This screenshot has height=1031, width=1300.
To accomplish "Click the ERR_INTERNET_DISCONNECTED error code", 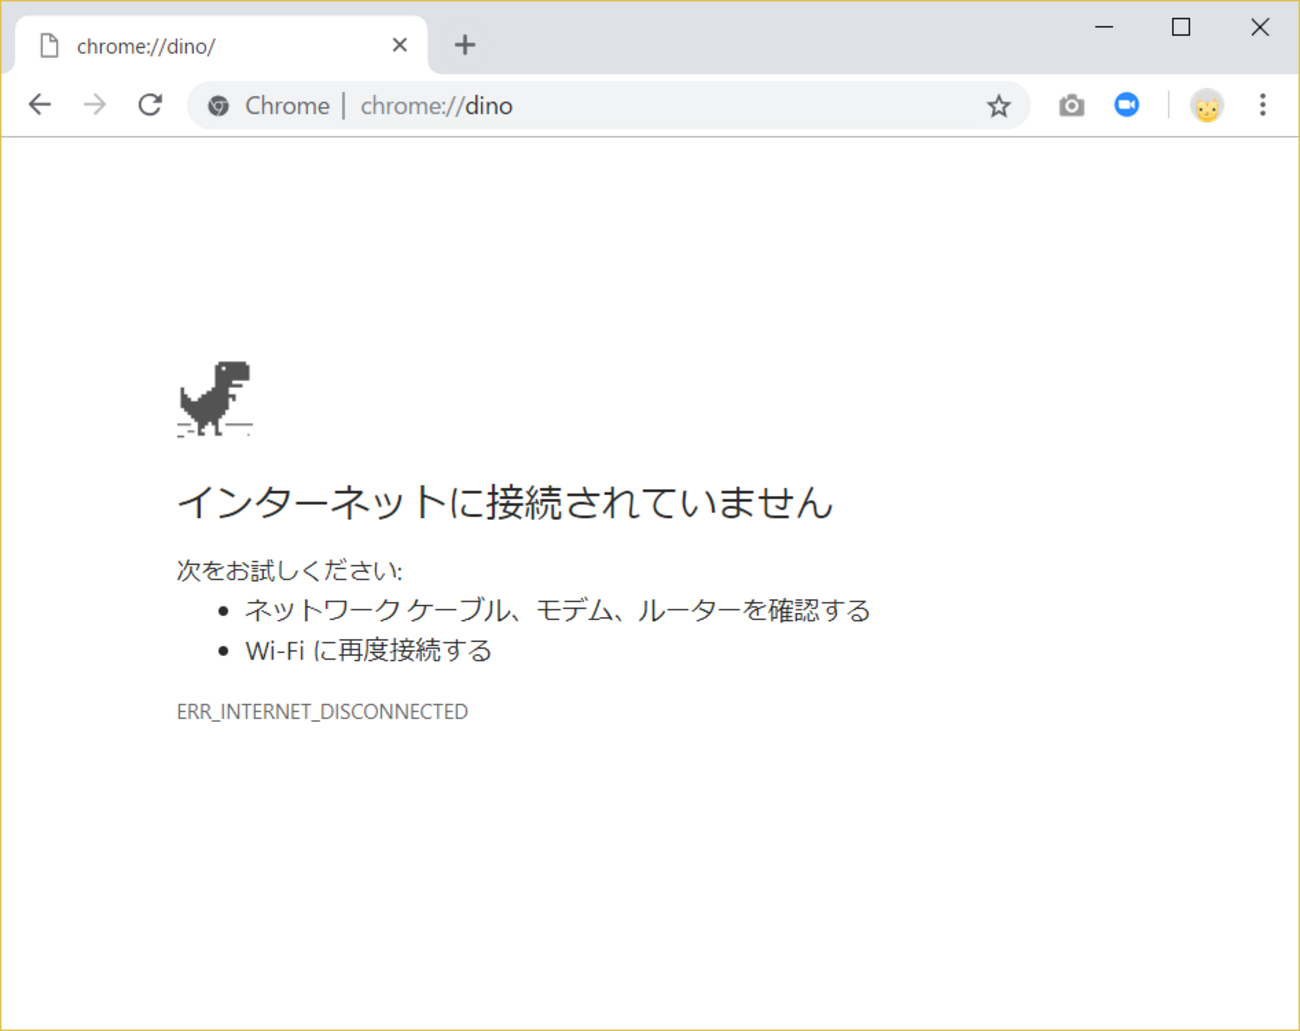I will [x=322, y=711].
